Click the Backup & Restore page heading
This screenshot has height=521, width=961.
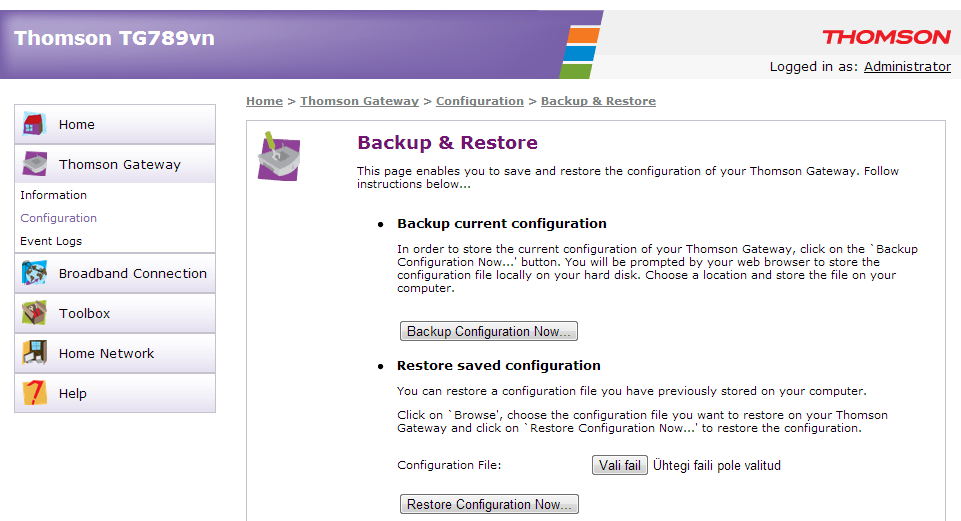click(447, 142)
